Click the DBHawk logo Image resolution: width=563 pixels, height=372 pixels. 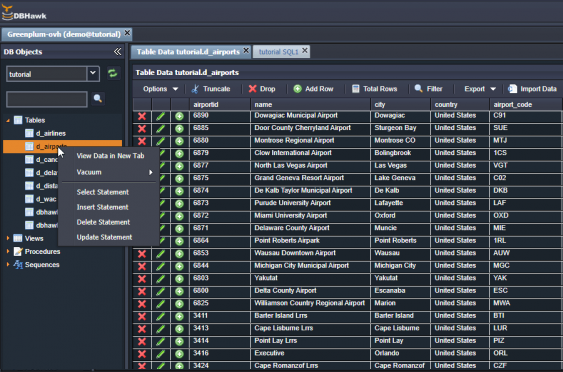(x=24, y=13)
